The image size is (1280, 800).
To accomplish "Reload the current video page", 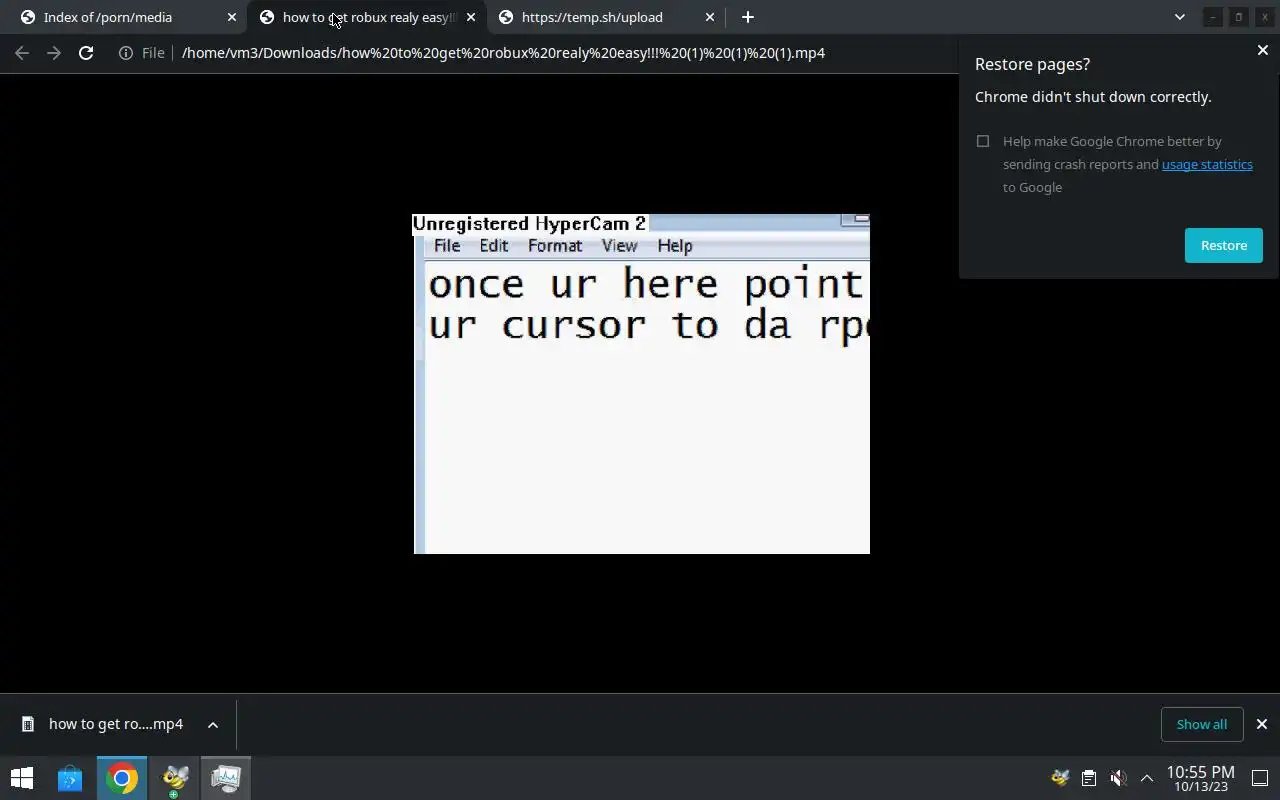I will tap(86, 53).
